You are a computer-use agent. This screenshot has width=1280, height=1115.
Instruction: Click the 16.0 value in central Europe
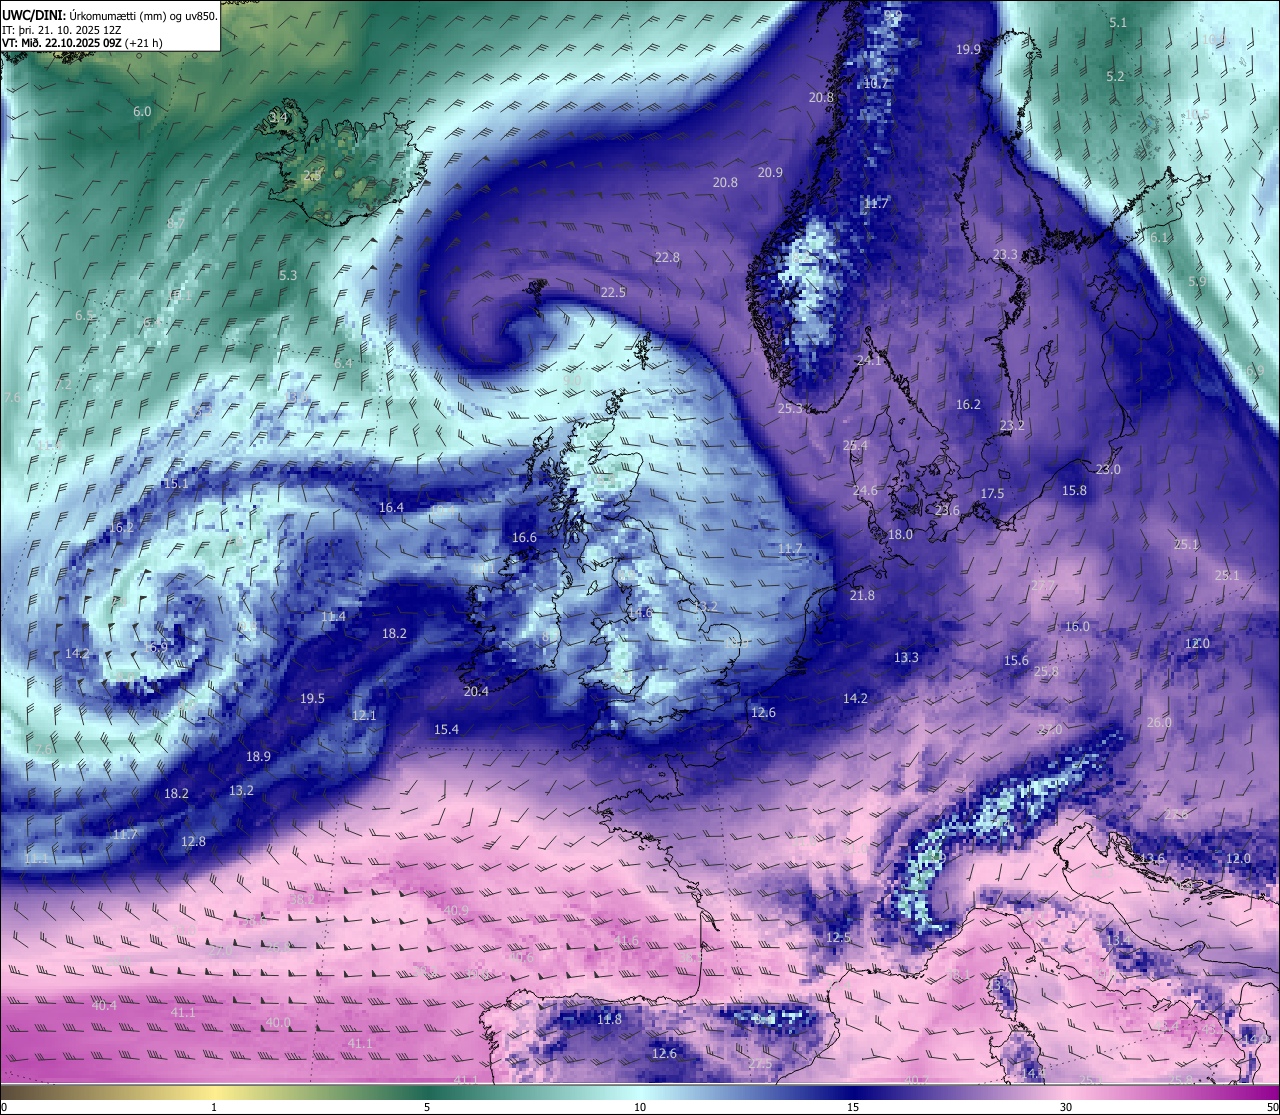[1077, 627]
